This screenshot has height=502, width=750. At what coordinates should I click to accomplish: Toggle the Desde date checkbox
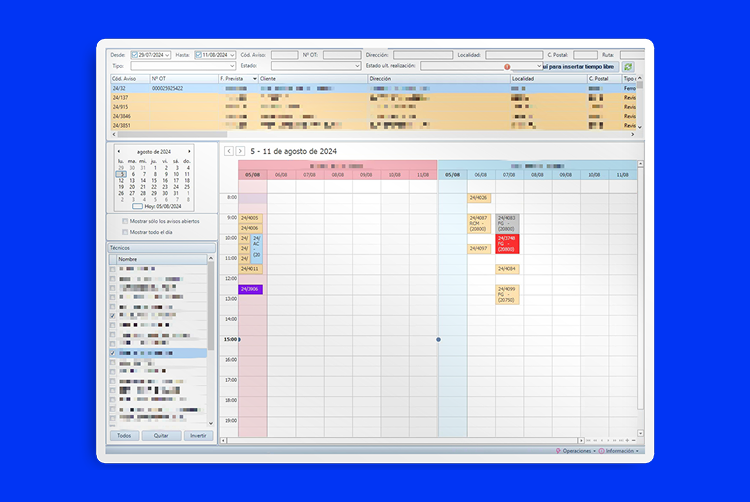pyautogui.click(x=133, y=55)
